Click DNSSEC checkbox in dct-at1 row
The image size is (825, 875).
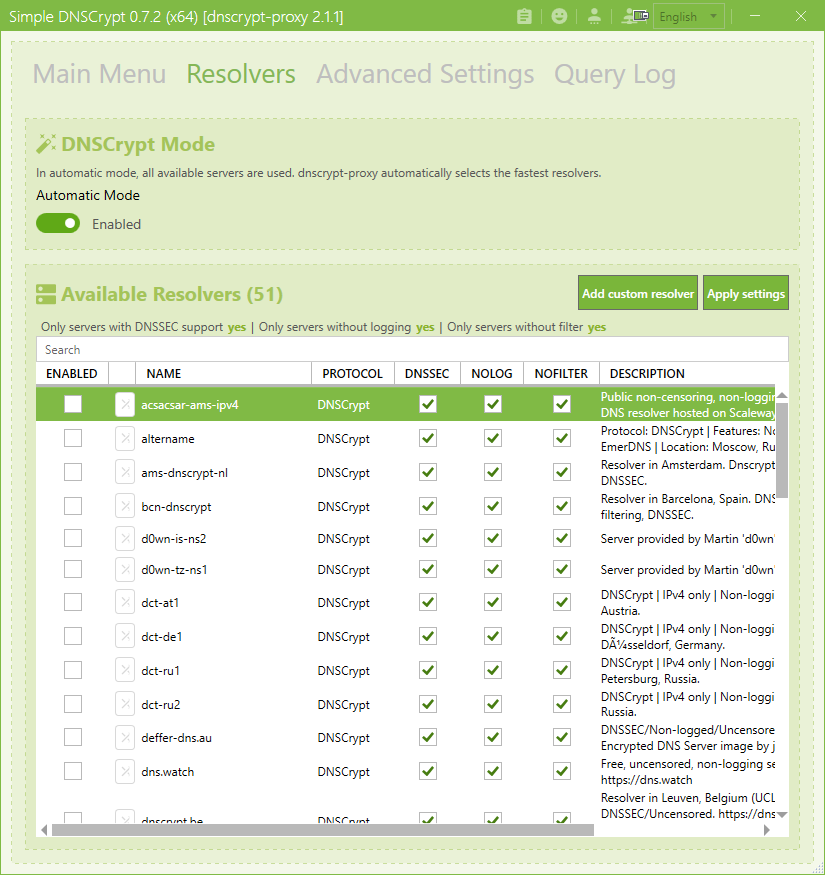[x=428, y=602]
